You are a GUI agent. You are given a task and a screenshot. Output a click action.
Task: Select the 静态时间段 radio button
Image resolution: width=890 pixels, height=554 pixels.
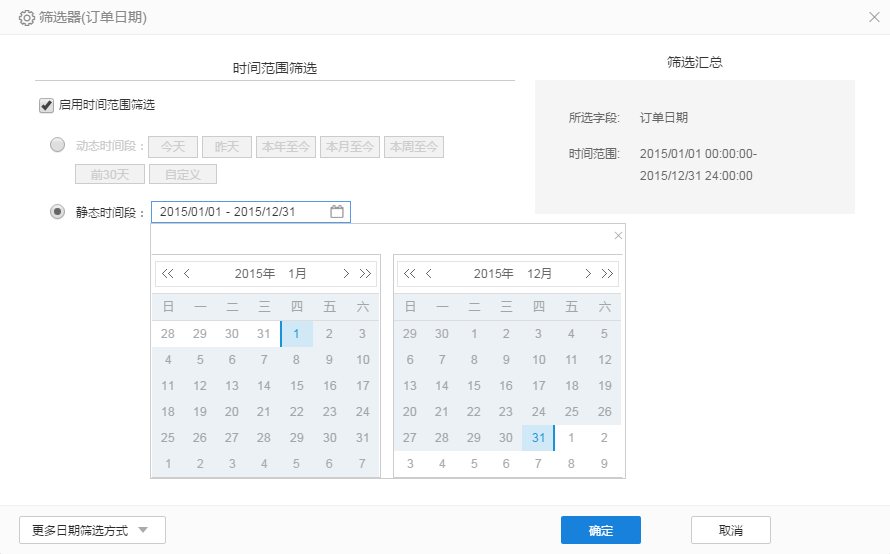[x=58, y=212]
